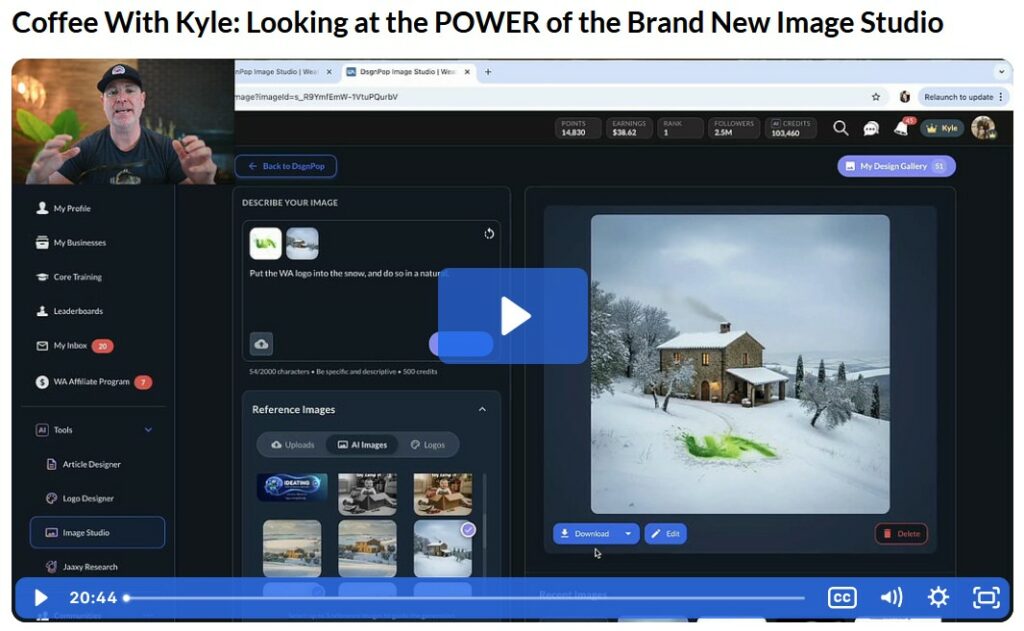The height and width of the screenshot is (631, 1024).
Task: Click the Back to DsgnPop button
Action: (x=286, y=166)
